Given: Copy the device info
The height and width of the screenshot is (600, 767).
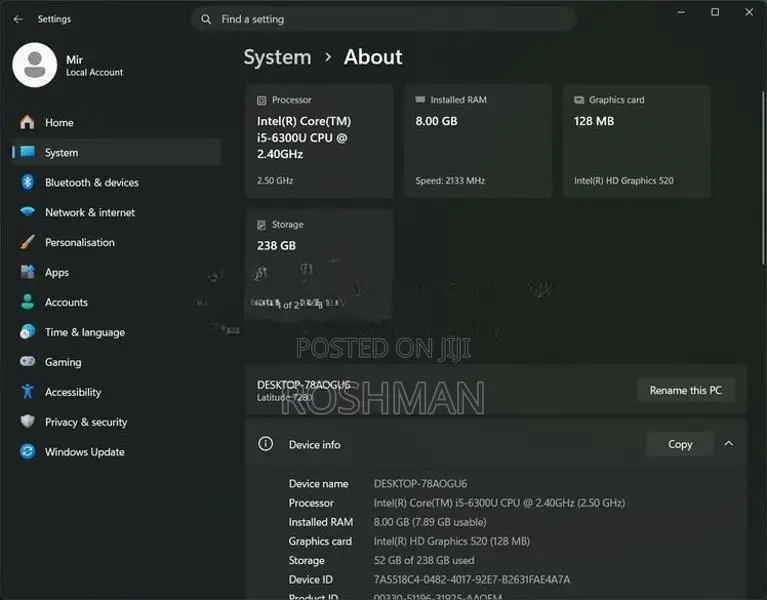Looking at the screenshot, I should point(679,444).
